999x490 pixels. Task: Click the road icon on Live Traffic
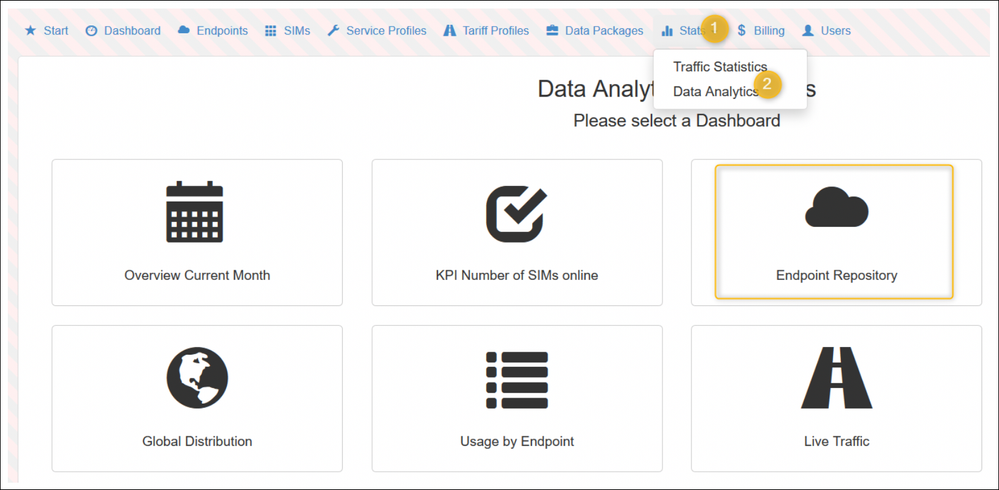click(837, 378)
